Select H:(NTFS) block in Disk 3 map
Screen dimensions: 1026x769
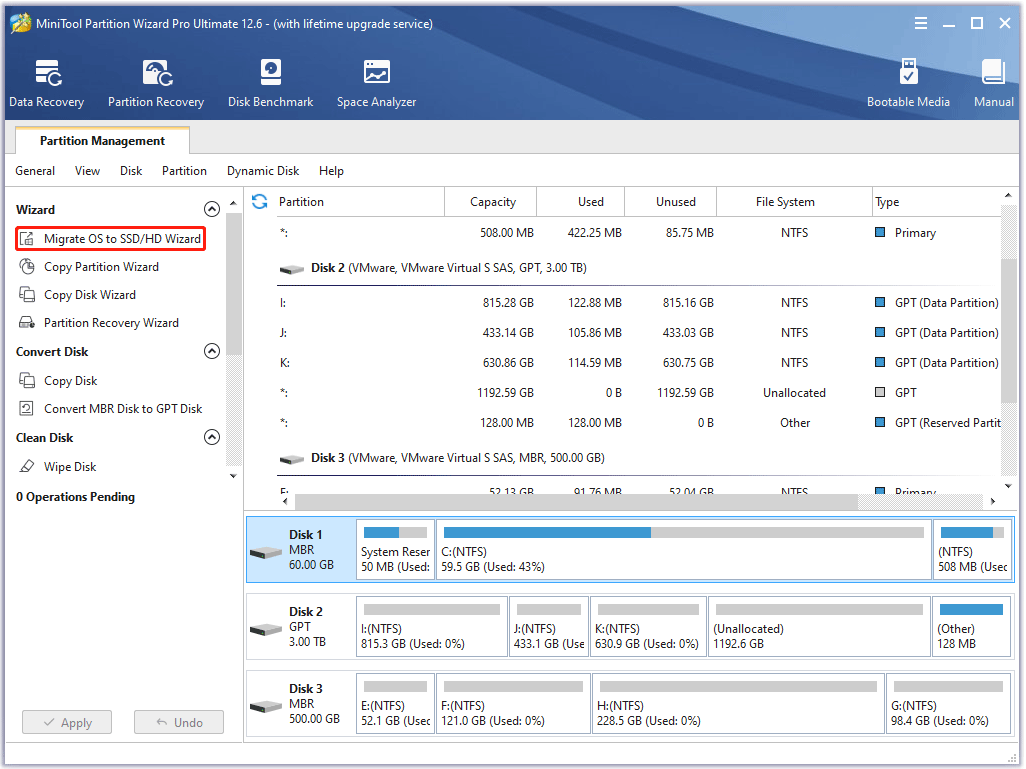click(x=738, y=704)
